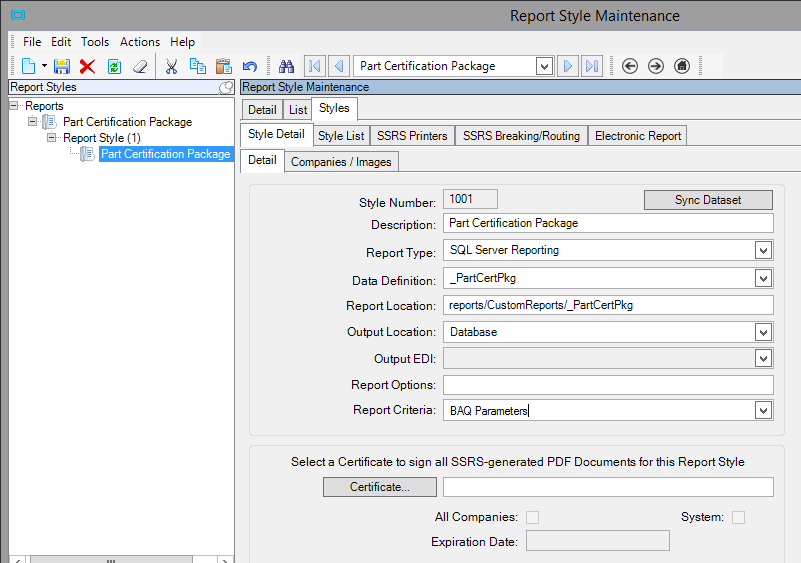Open search with the binoculars icon
This screenshot has height=563, width=801.
tap(286, 66)
